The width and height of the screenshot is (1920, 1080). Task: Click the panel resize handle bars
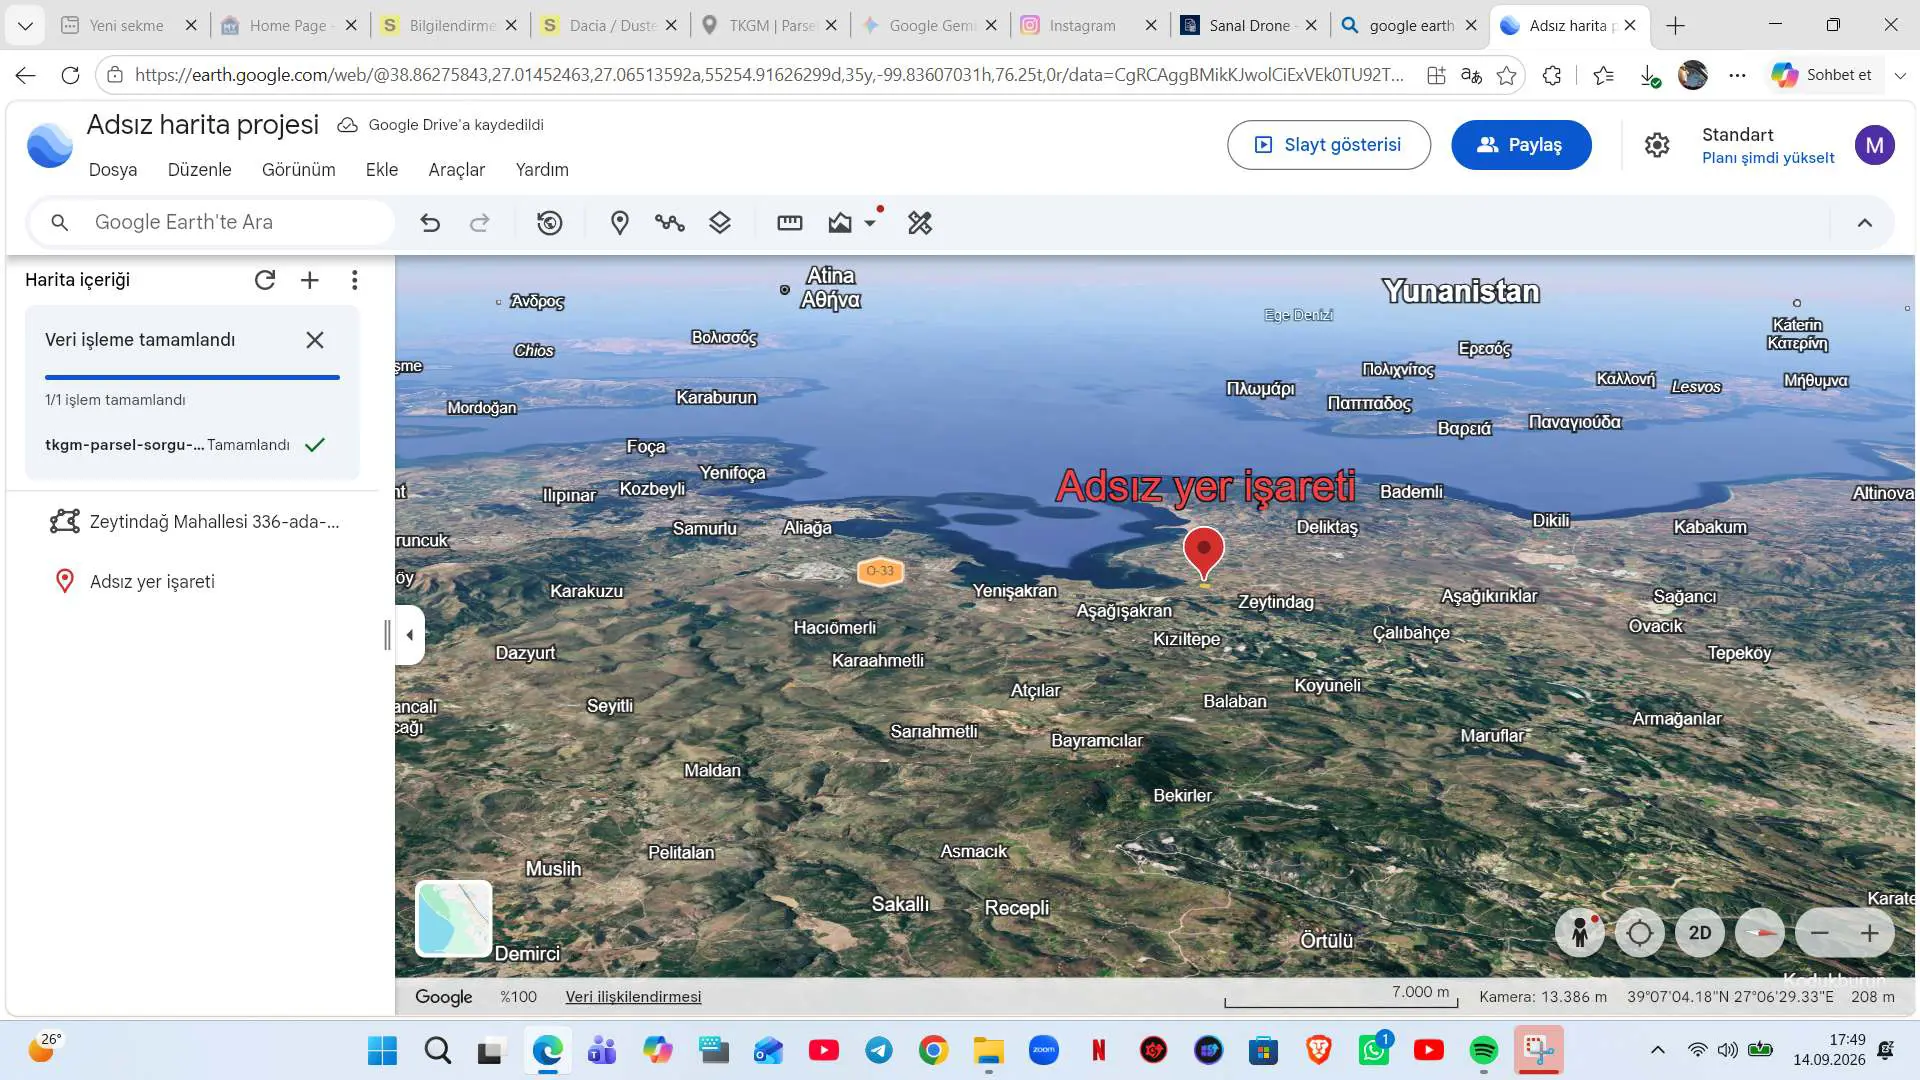click(387, 635)
